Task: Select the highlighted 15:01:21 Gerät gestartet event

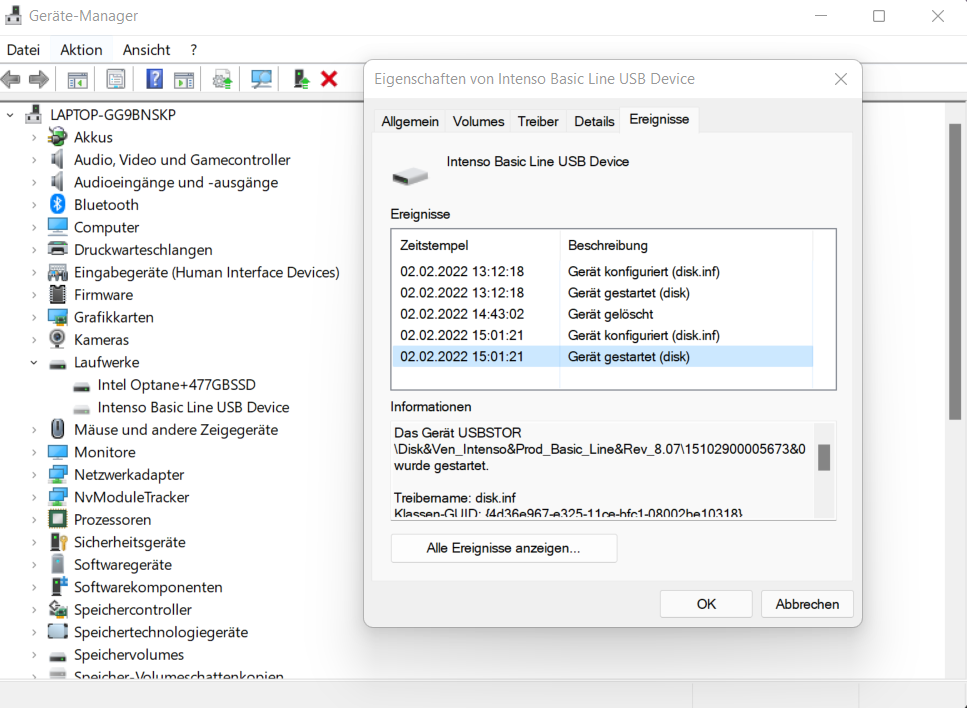Action: pyautogui.click(x=603, y=356)
